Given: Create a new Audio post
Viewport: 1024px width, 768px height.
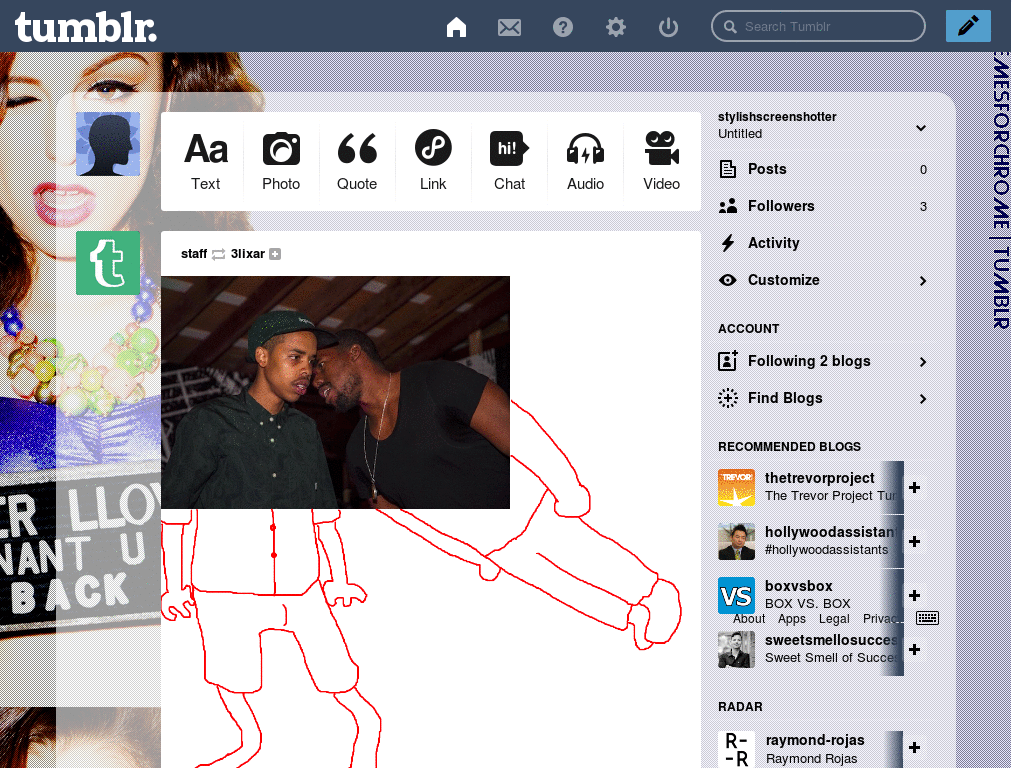Looking at the screenshot, I should [585, 161].
